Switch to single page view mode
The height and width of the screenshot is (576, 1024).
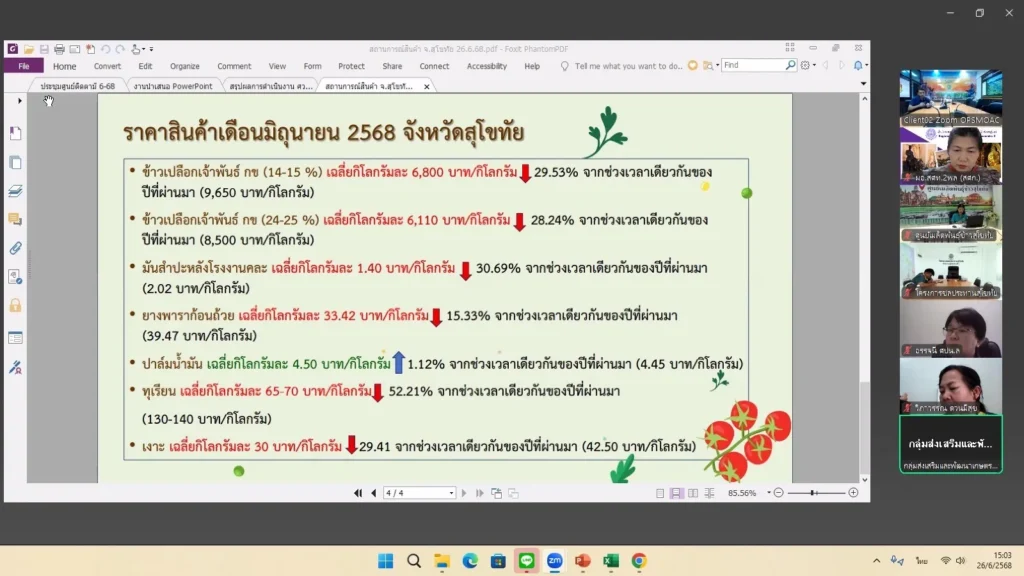click(x=660, y=493)
